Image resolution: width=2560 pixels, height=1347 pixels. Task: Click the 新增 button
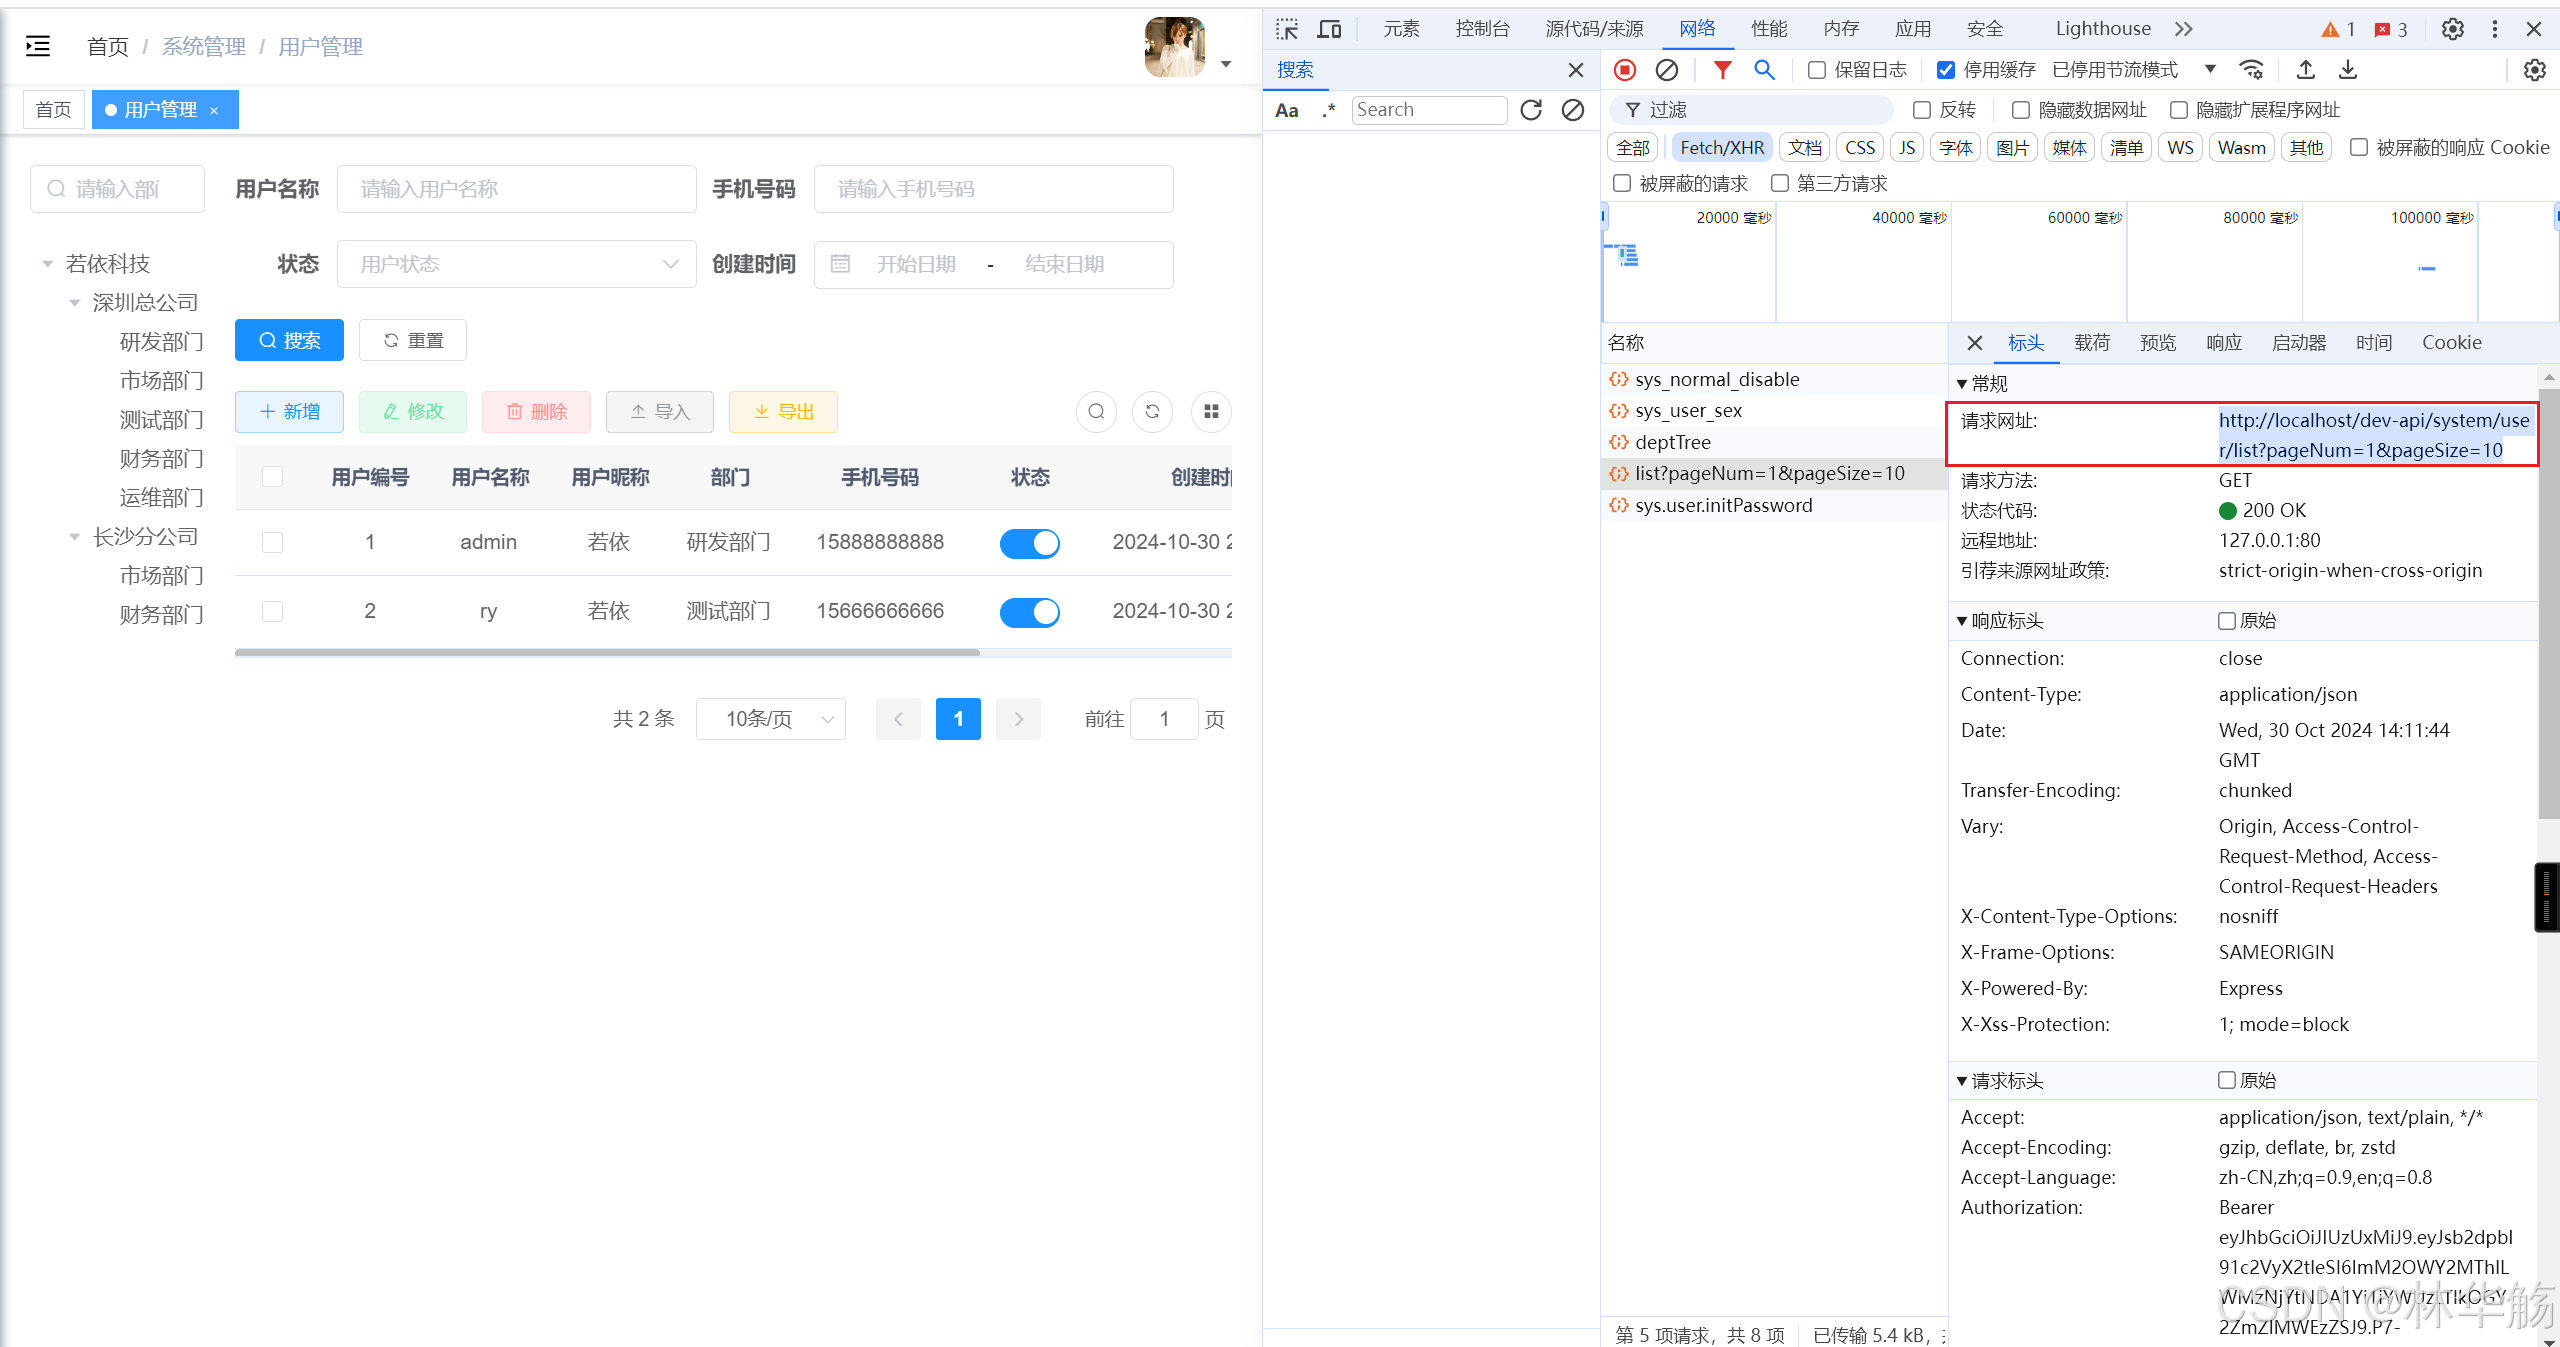[289, 412]
